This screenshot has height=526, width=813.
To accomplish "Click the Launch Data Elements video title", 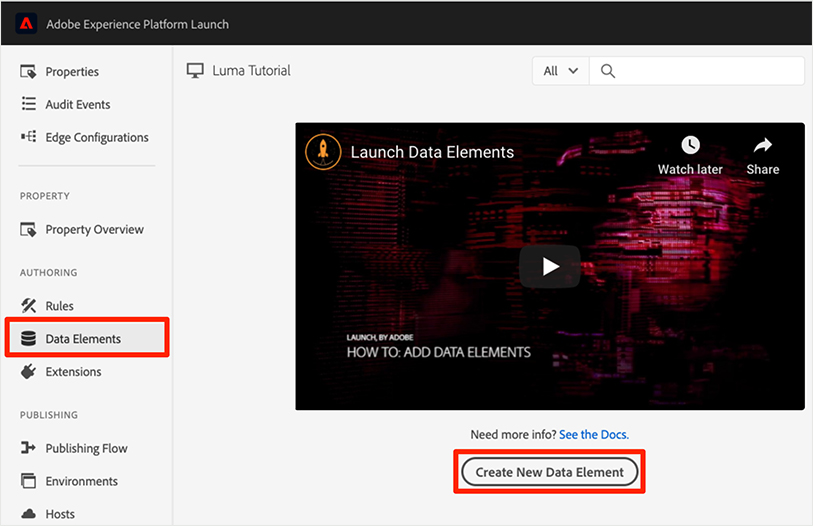I will 432,152.
